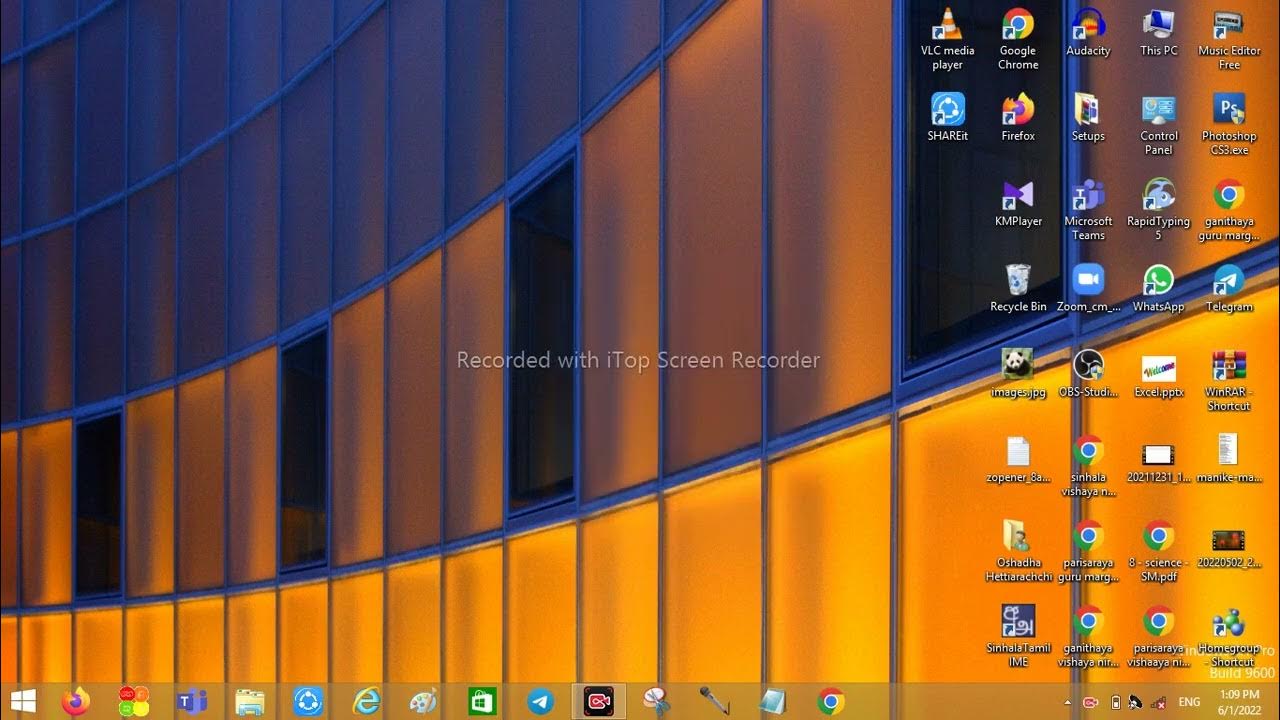This screenshot has height=720, width=1280.
Task: Open the Windows Start button
Action: pyautogui.click(x=23, y=701)
